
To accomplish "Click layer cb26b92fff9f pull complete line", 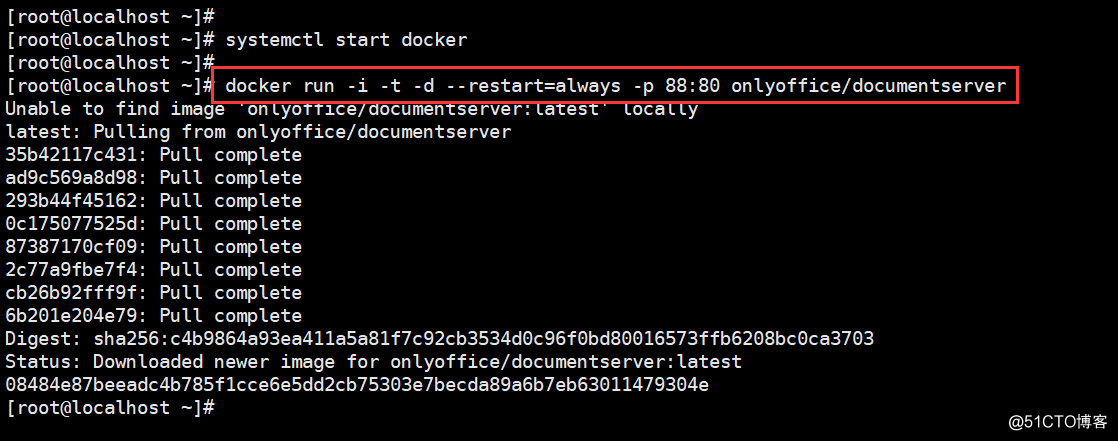I will 153,293.
